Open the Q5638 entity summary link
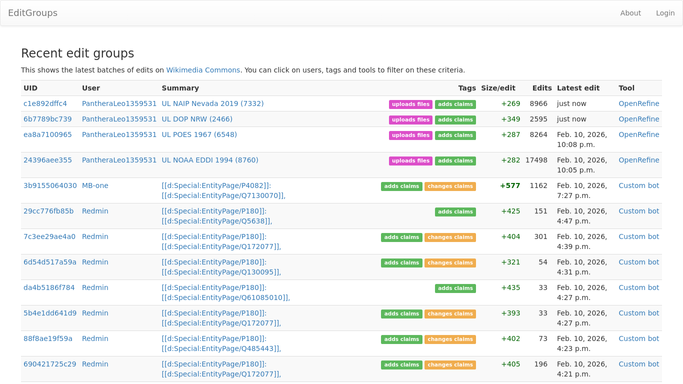Screen dimensions: 683x384 pos(216,221)
